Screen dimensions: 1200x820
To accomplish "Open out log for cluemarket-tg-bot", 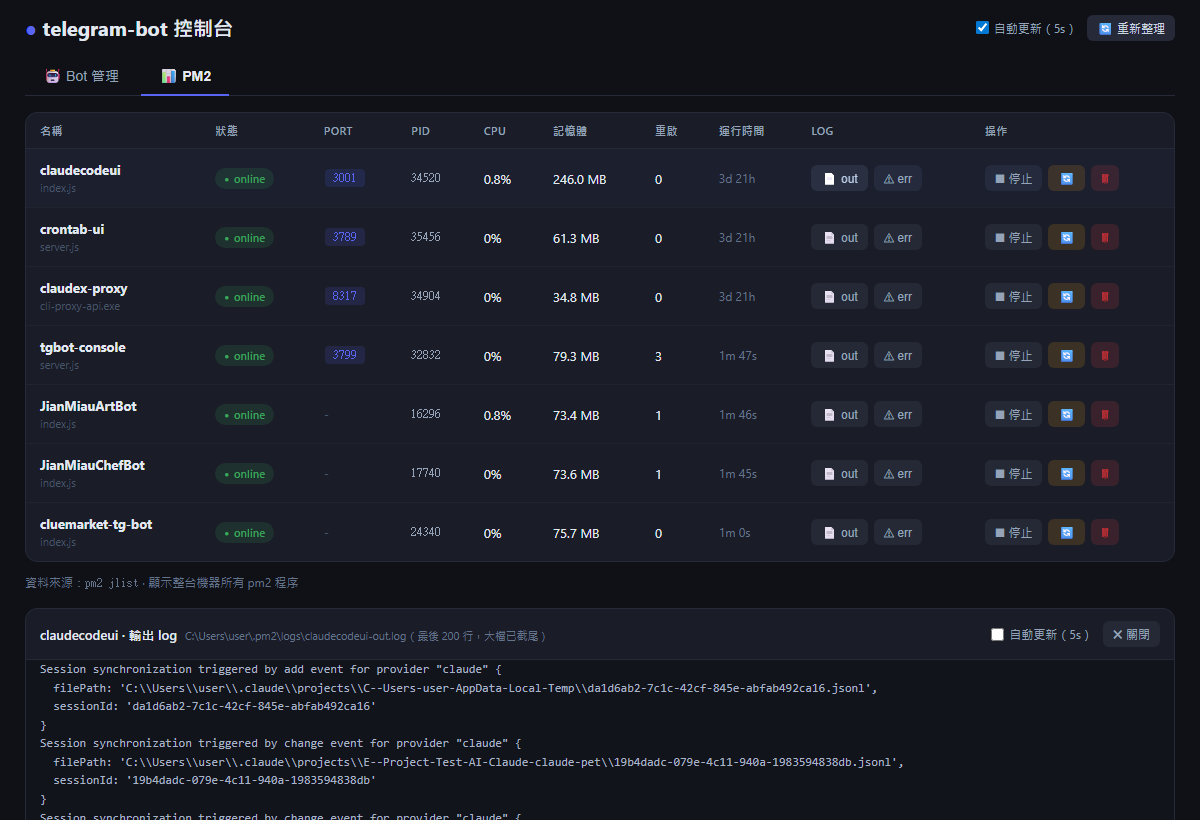I will pos(839,533).
